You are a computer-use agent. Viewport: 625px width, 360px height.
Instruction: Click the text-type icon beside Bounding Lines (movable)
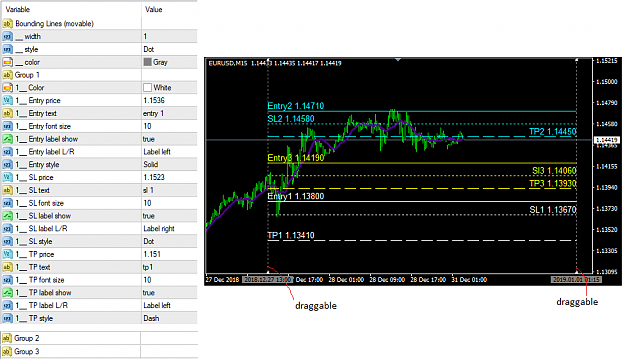click(8, 24)
